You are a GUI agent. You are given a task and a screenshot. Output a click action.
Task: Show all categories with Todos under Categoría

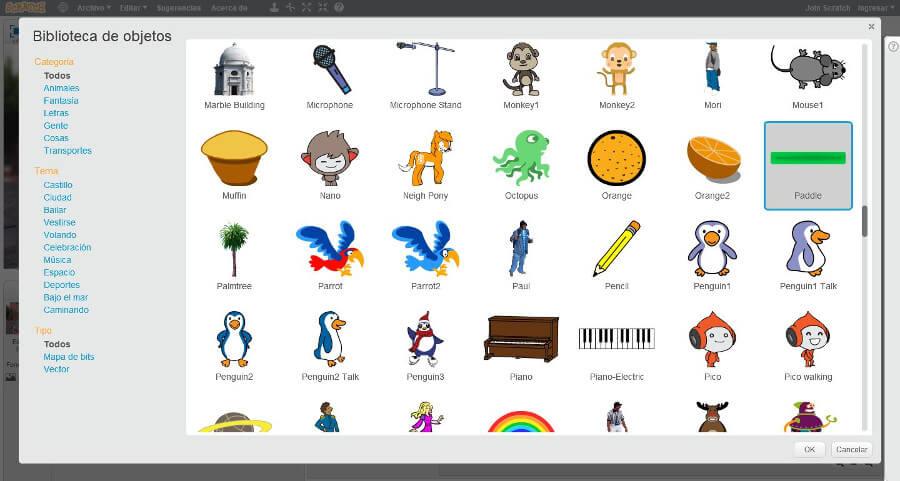(57, 76)
